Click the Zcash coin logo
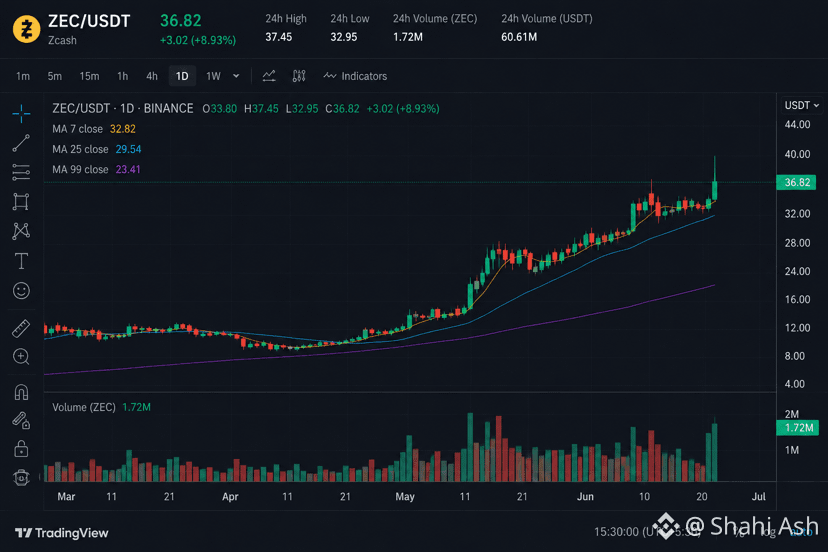The height and width of the screenshot is (552, 828). pyautogui.click(x=26, y=29)
